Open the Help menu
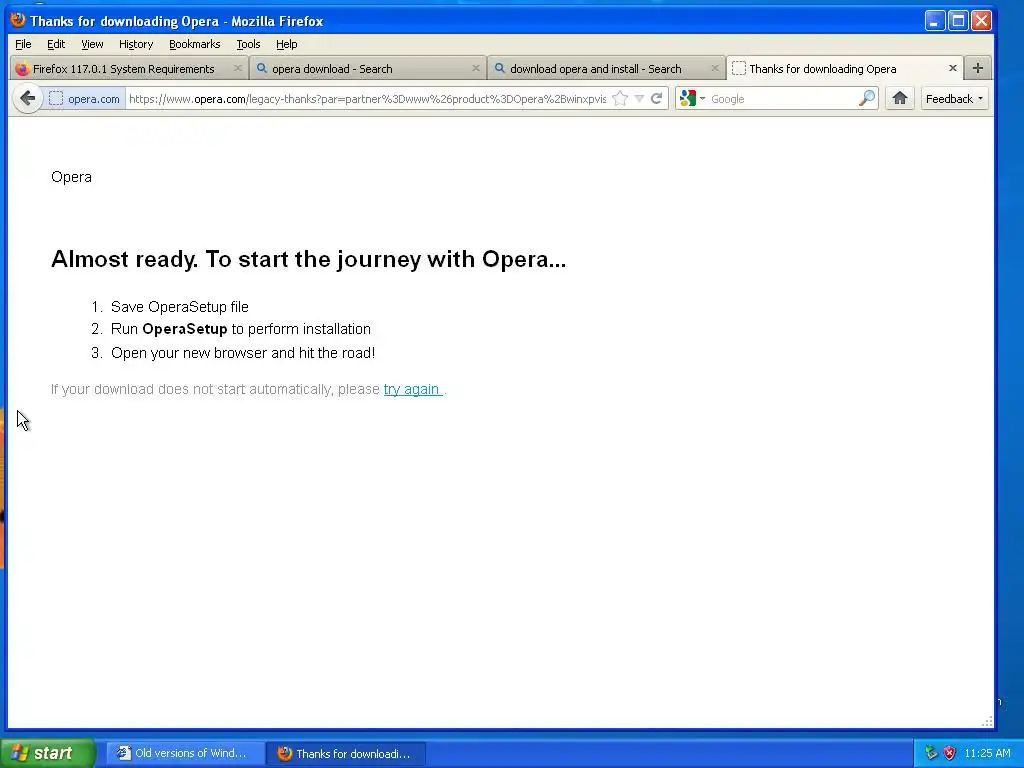This screenshot has height=768, width=1024. (x=287, y=44)
